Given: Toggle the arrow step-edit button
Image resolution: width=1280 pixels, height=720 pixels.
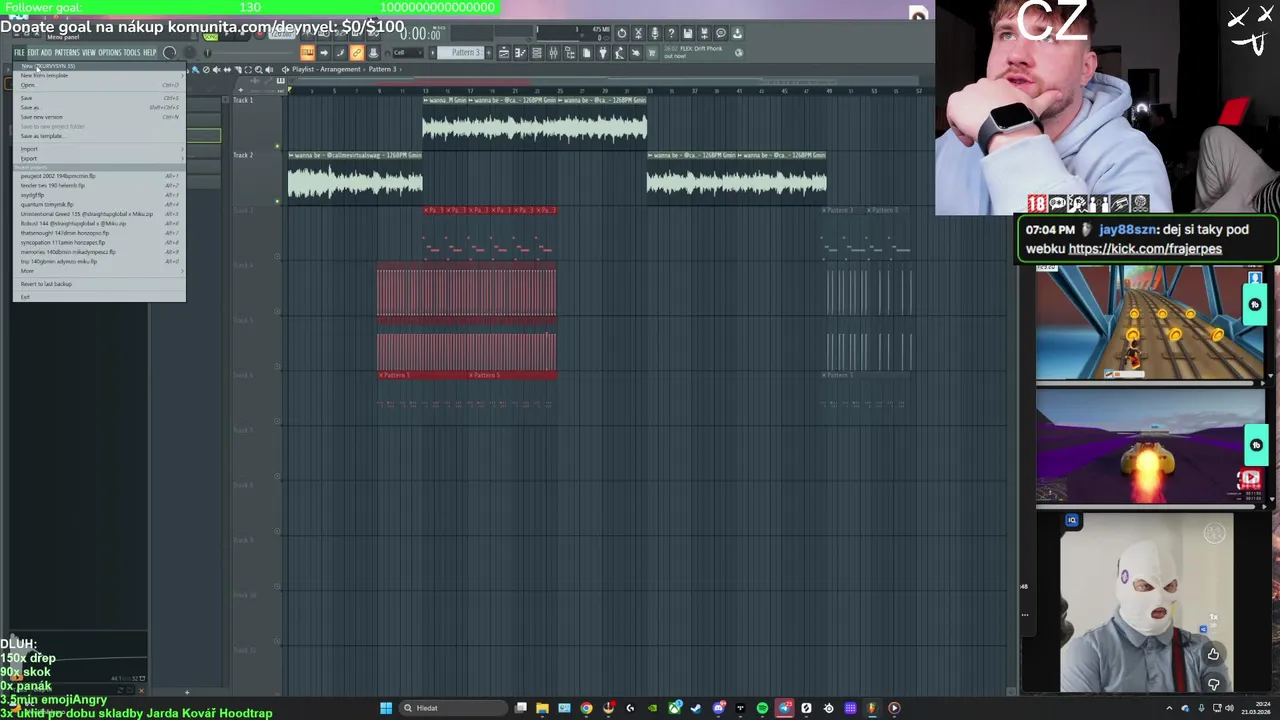Looking at the screenshot, I should [324, 52].
